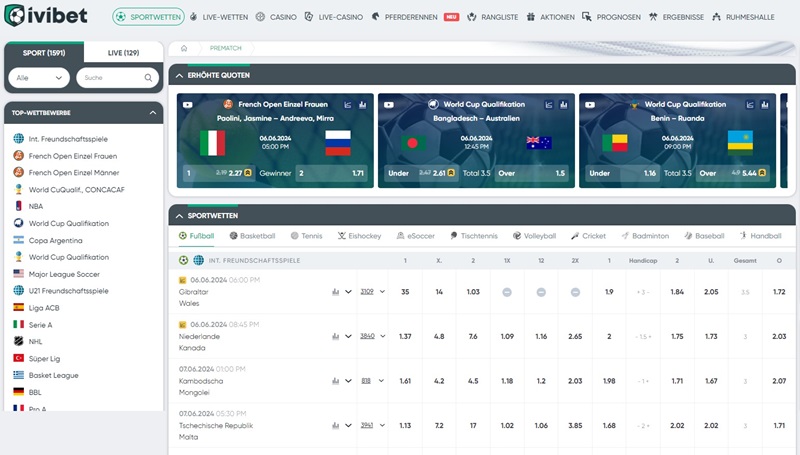Open statistics icon for Tschechische Republik–Malta match
Screen dimensions: 800x455
click(x=335, y=425)
